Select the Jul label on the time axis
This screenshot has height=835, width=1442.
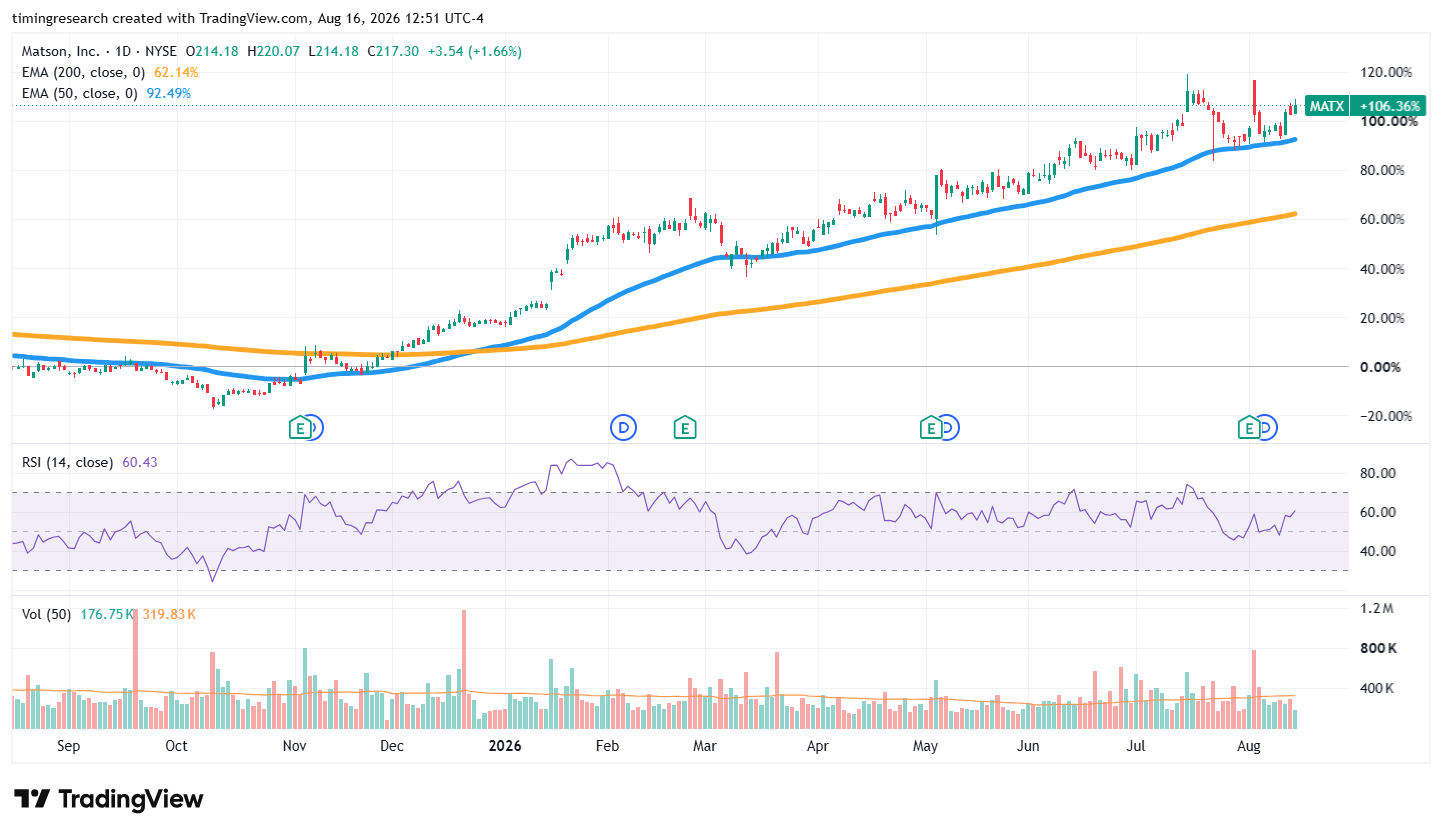(1136, 746)
